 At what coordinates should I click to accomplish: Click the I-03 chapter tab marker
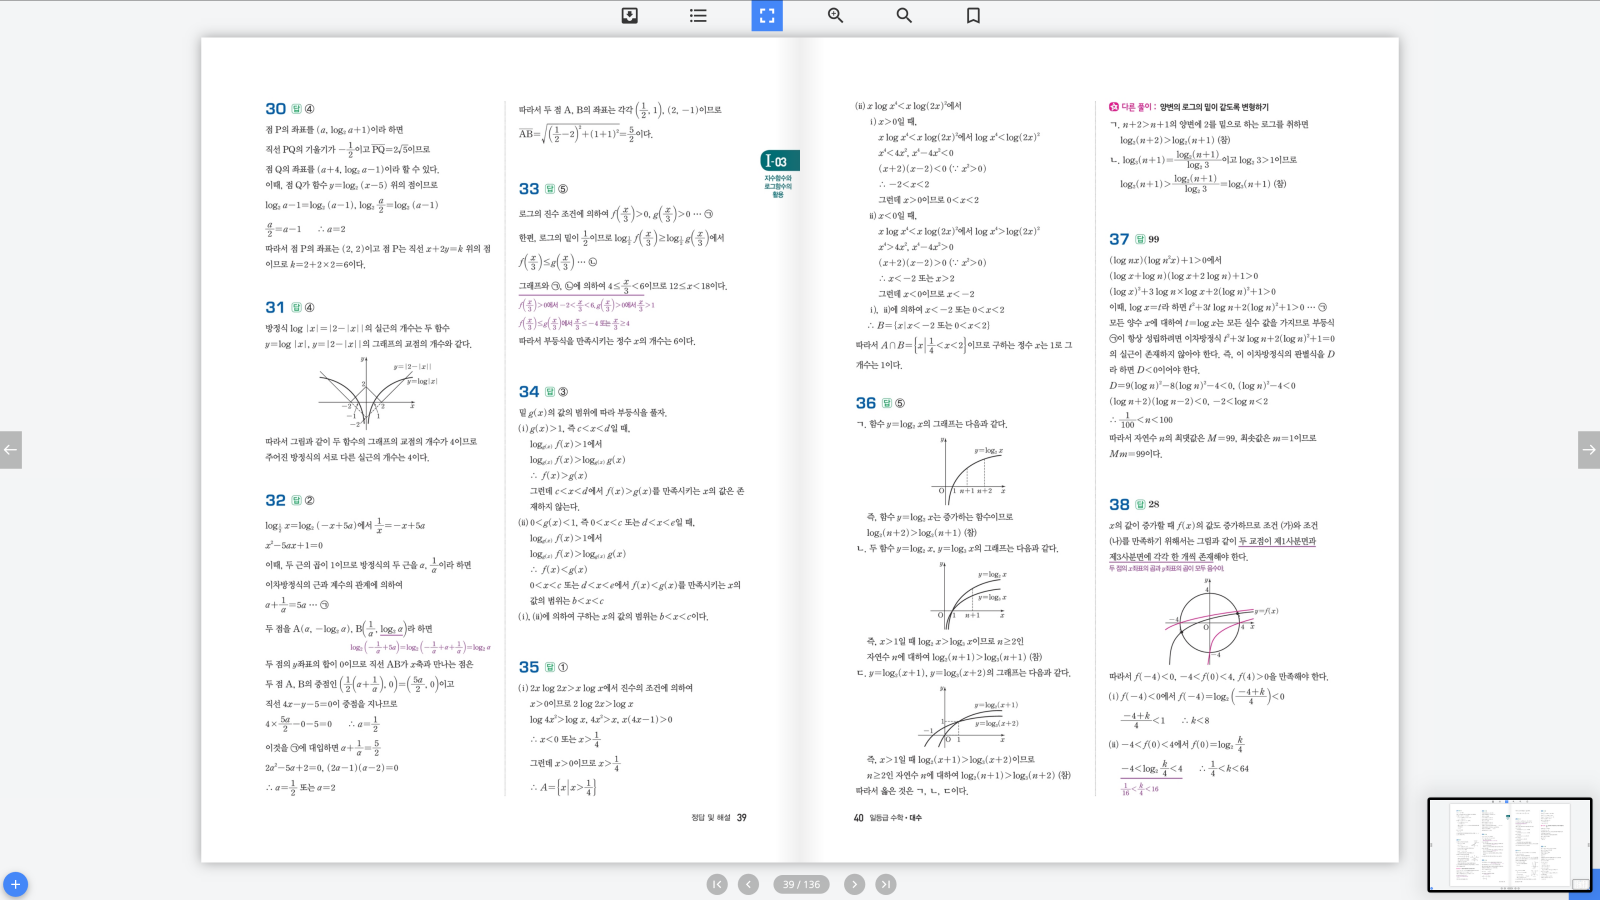point(779,161)
